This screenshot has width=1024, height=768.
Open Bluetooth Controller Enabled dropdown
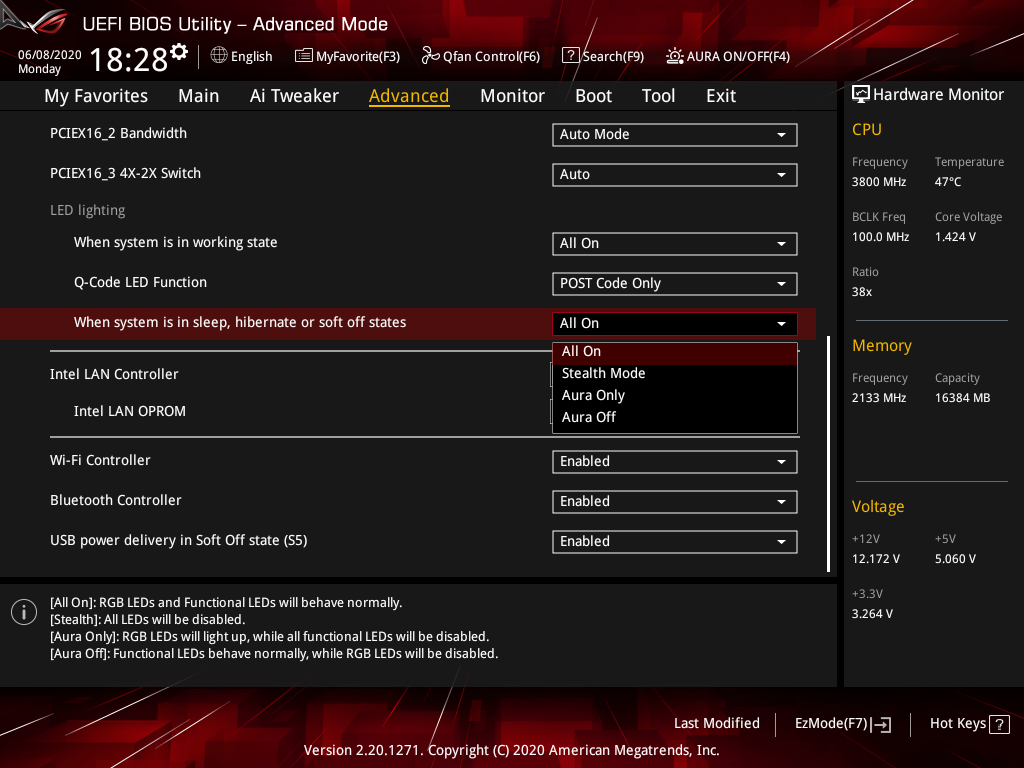point(675,502)
